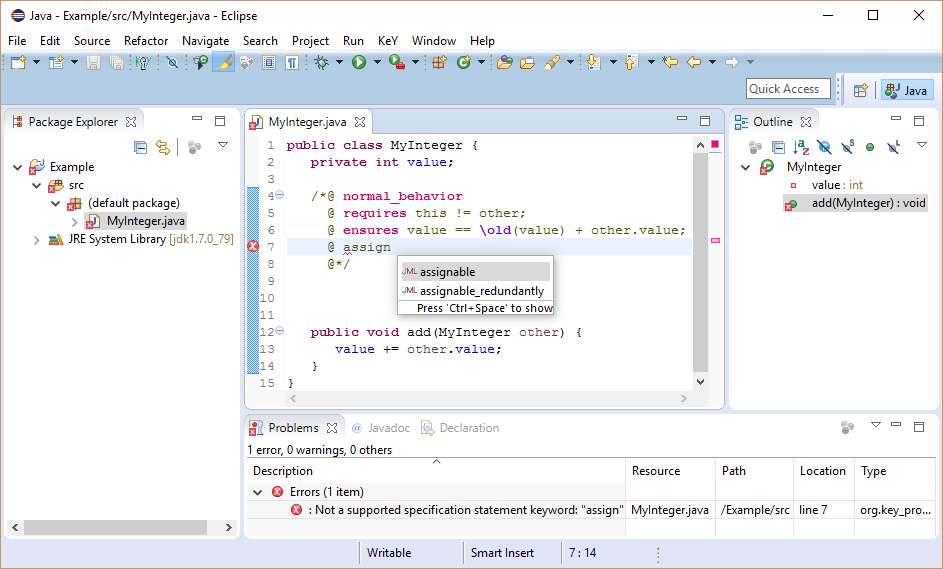943x569 pixels.
Task: Click red error square in overview ruler top
Action: (715, 144)
